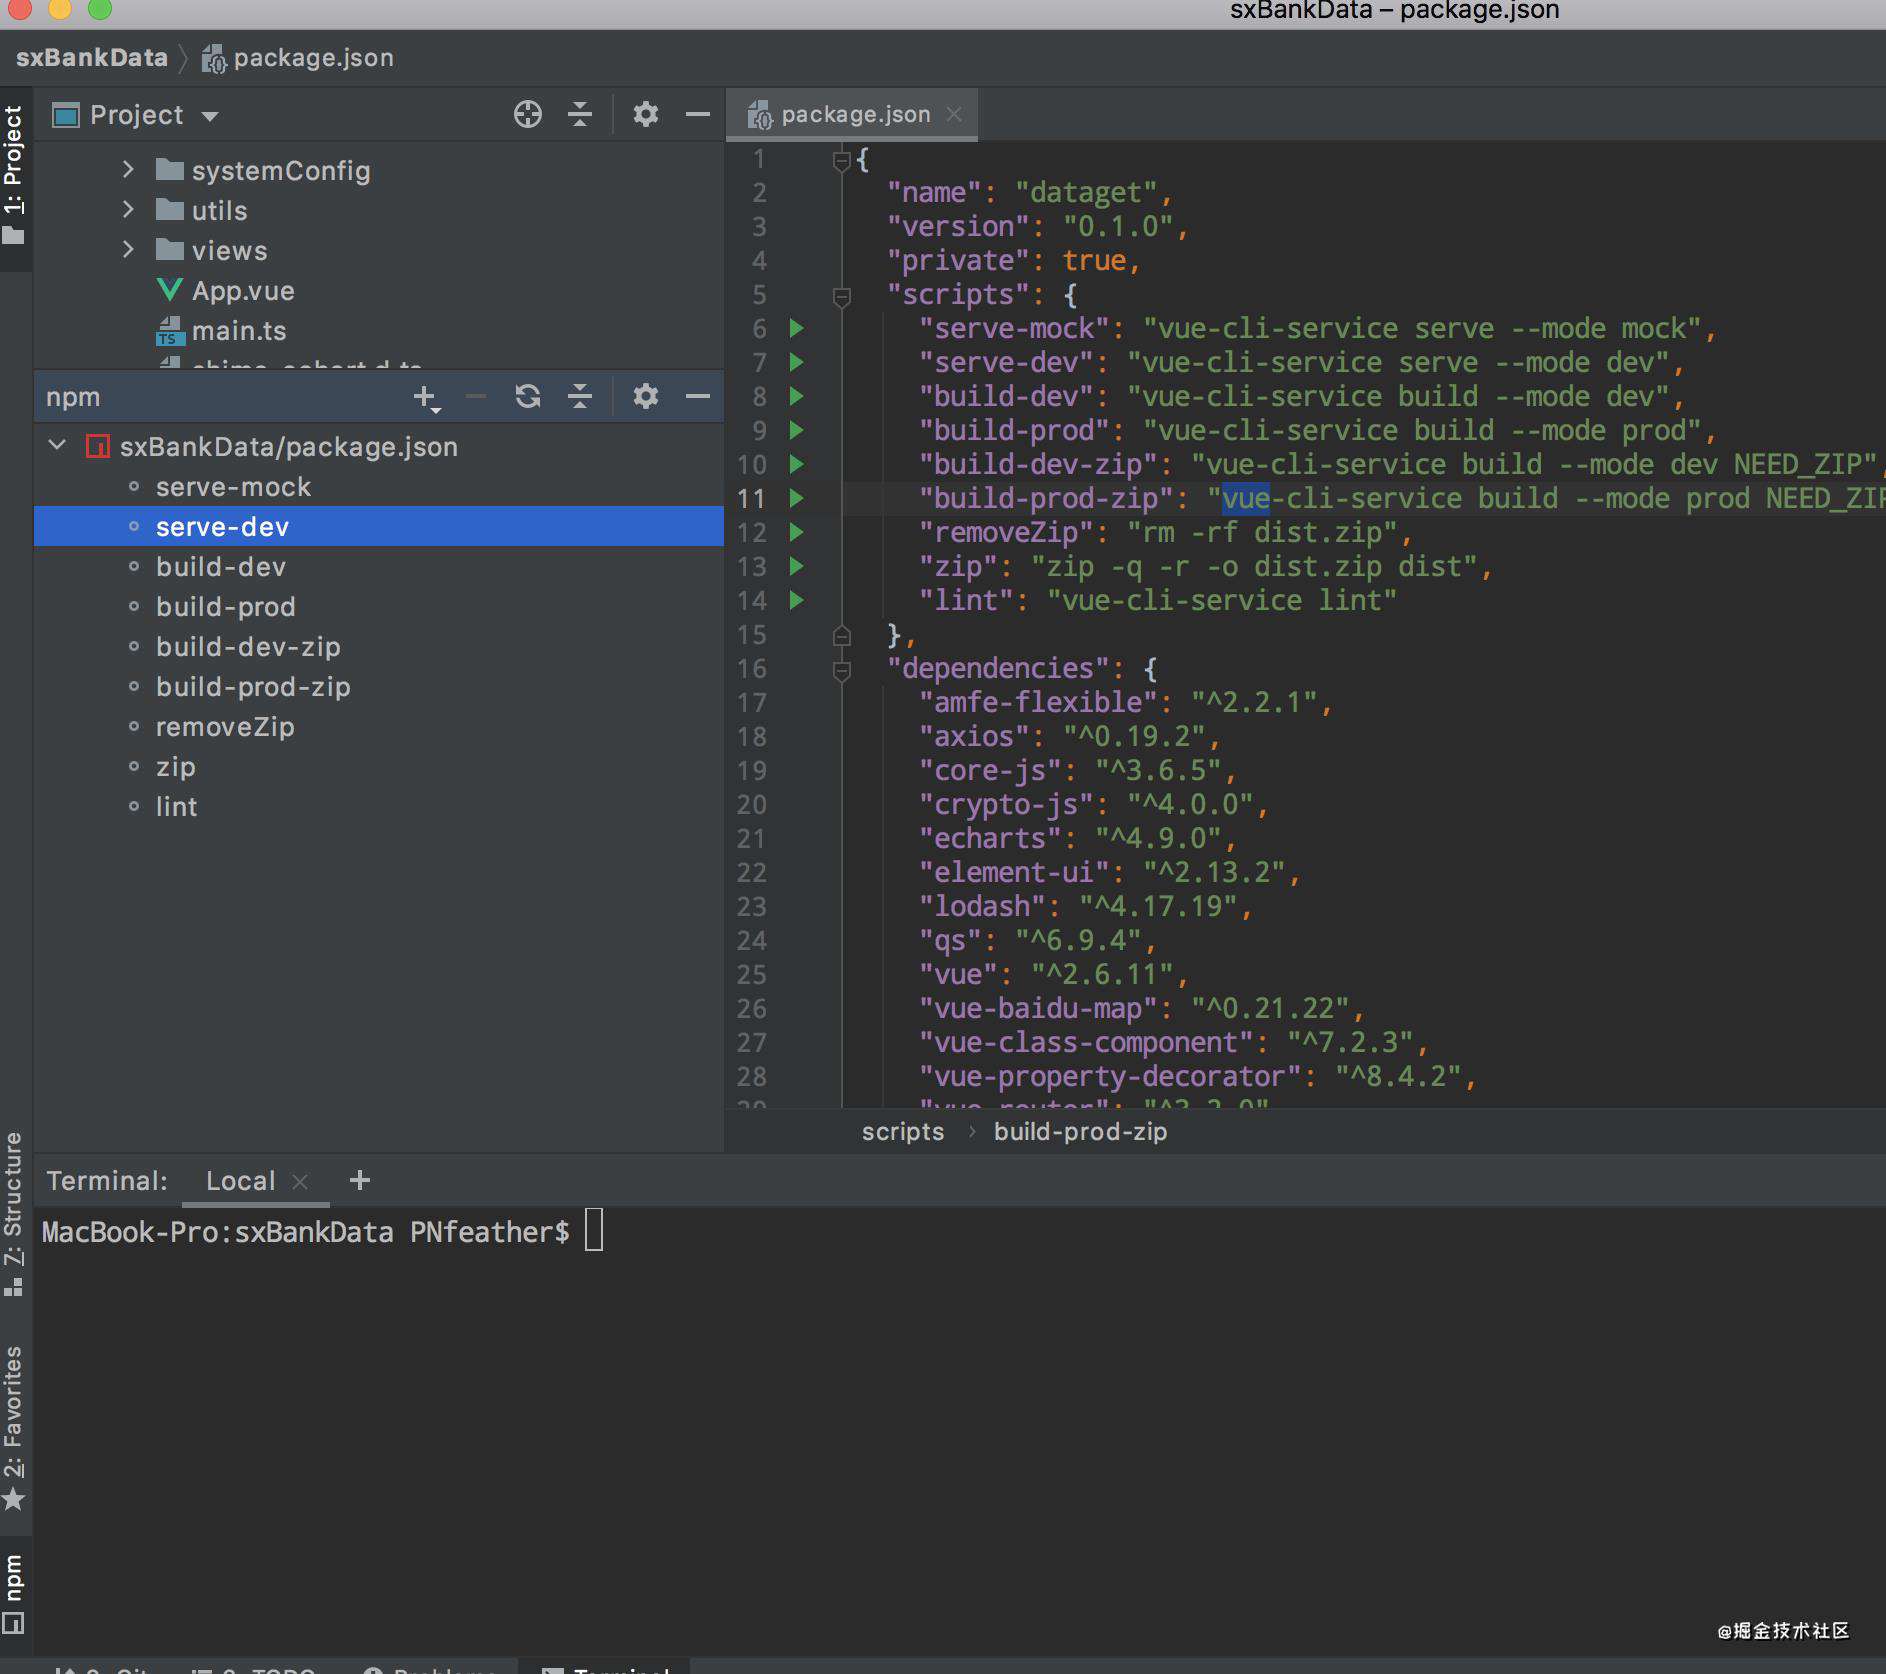
Task: Fold the dependencies block on line 16
Action: (842, 670)
